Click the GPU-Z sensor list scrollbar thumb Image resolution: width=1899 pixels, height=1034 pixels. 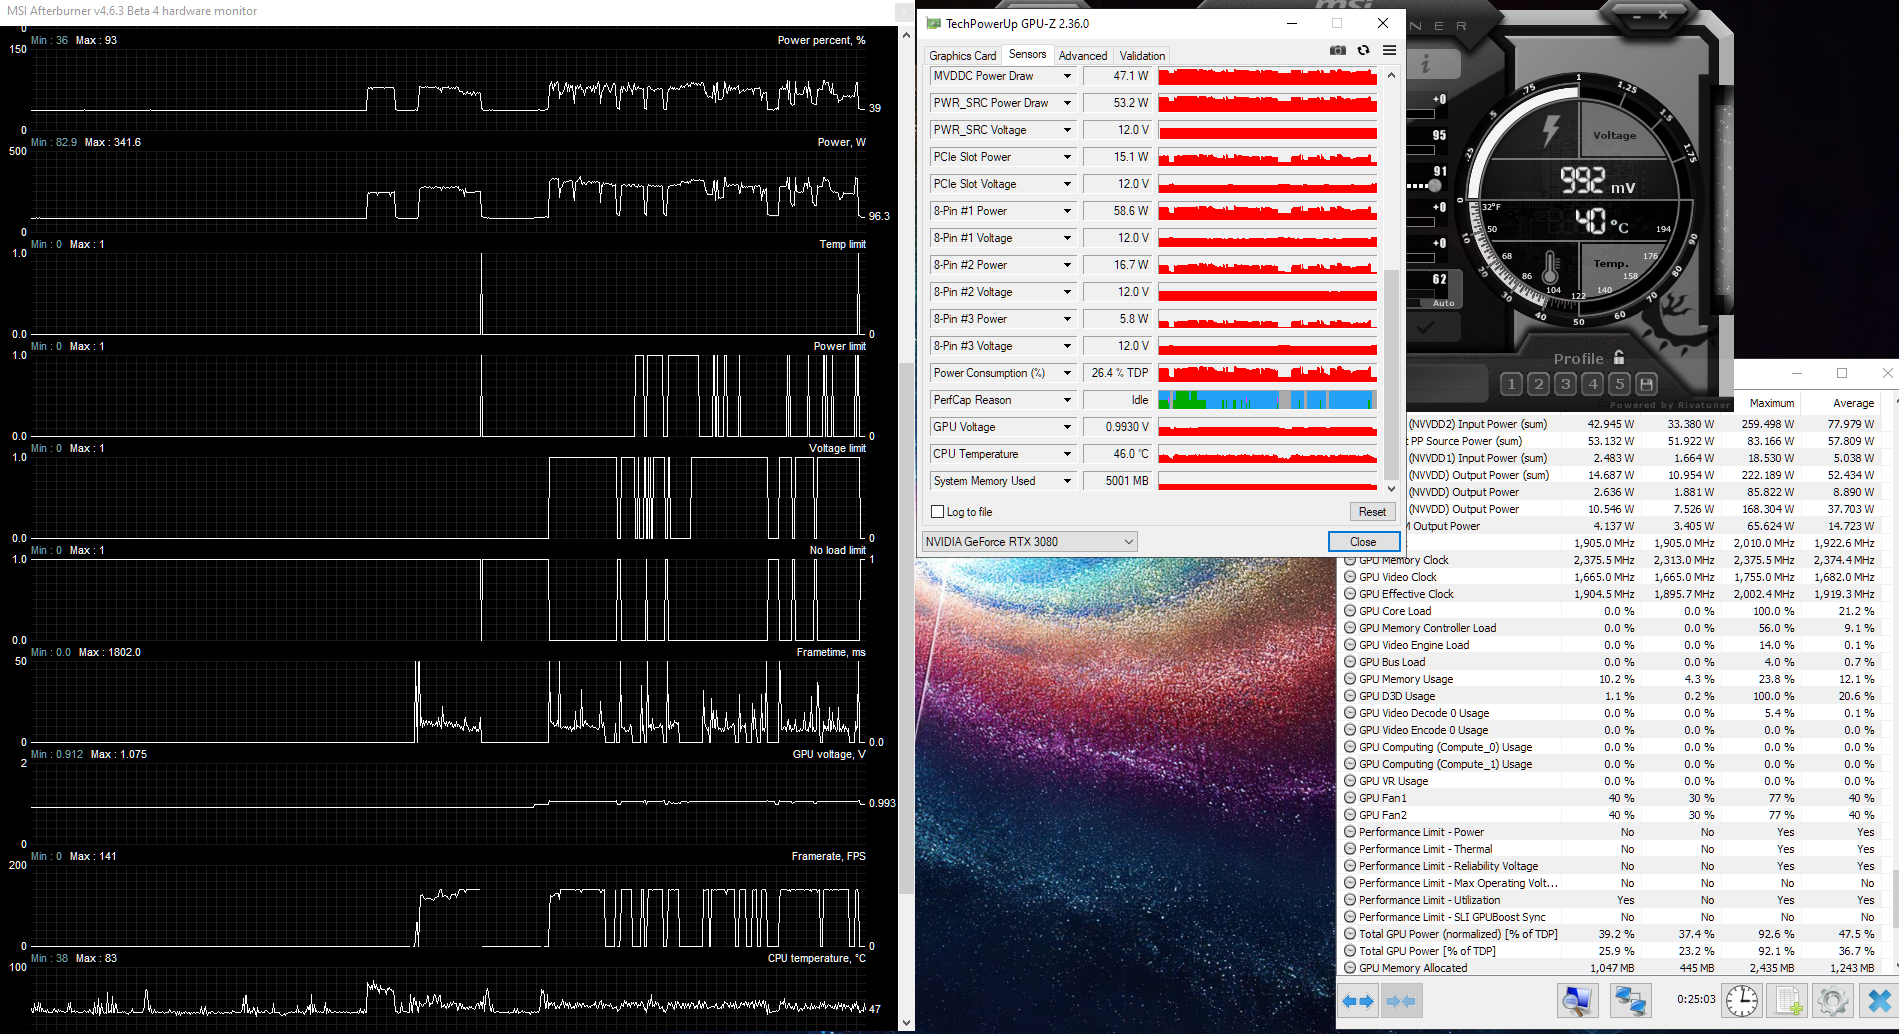click(1391, 374)
